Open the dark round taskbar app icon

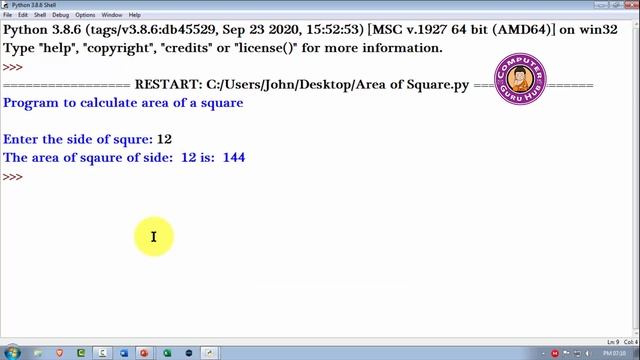189,353
